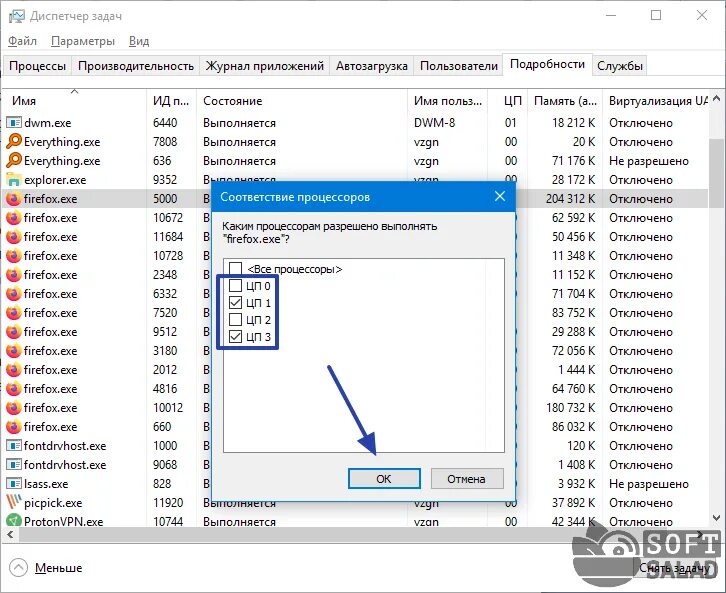
Task: Click the Не разрешено cell for lsass.exe
Action: pos(649,483)
